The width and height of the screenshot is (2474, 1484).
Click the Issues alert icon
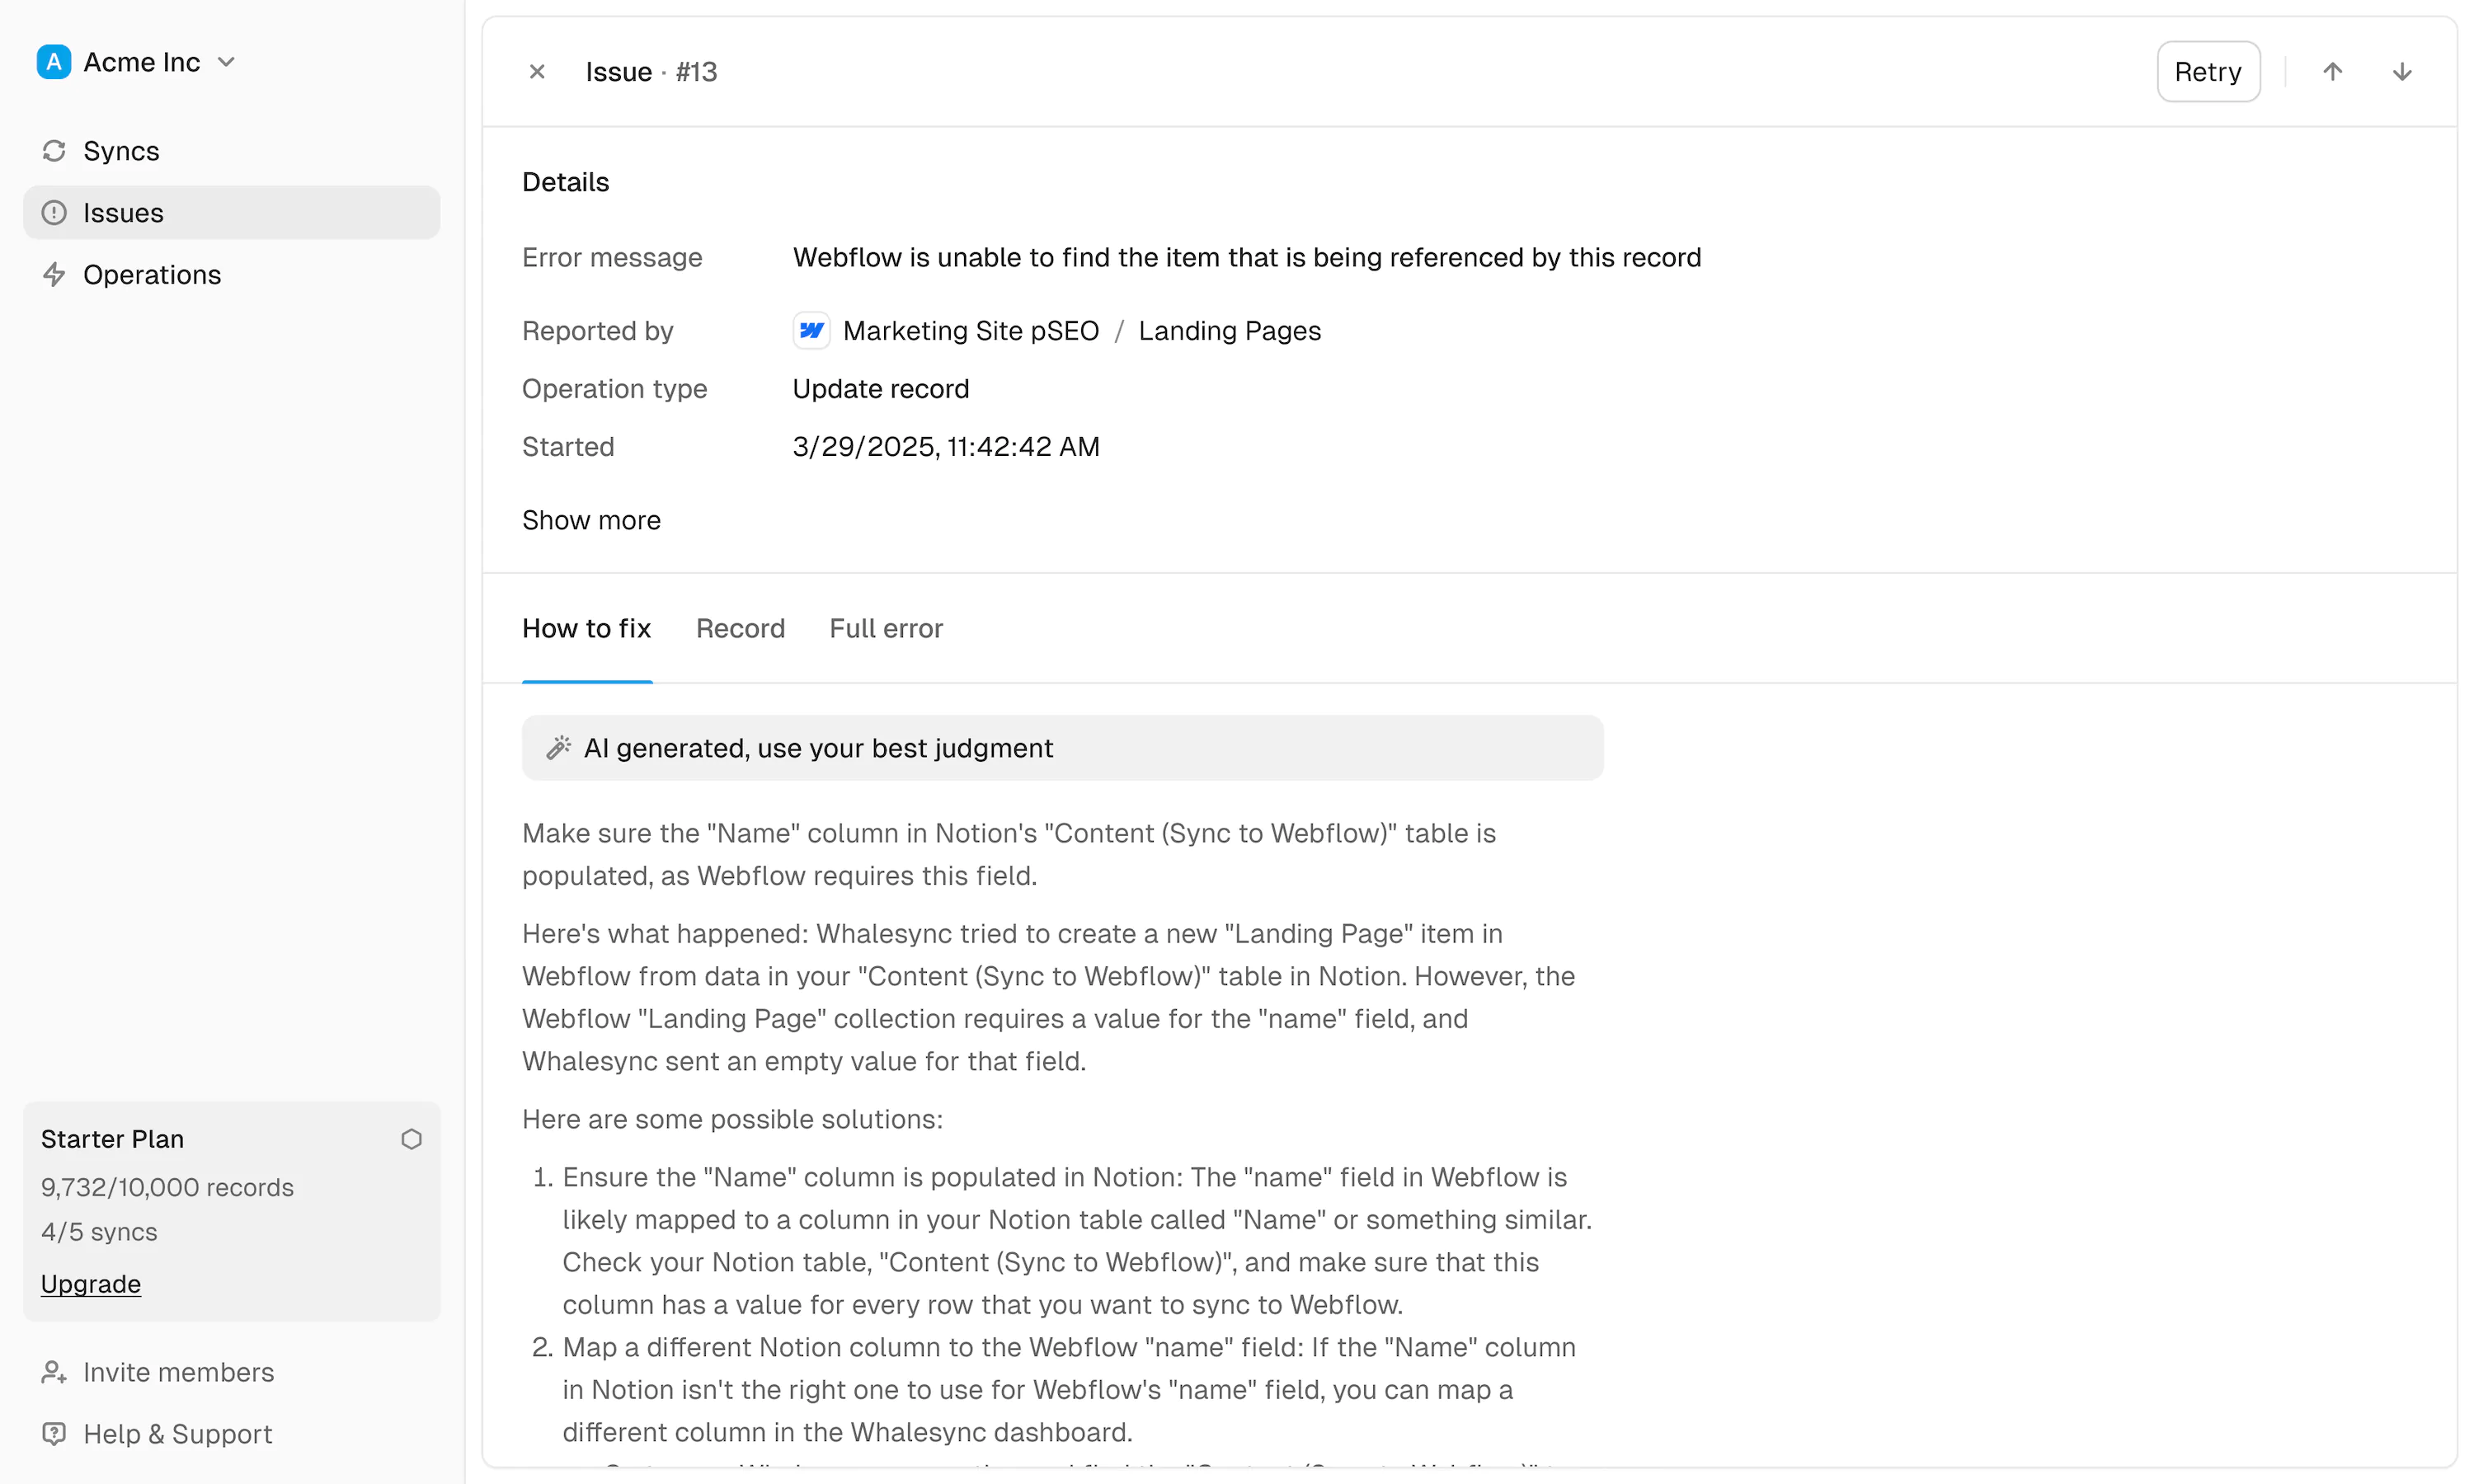pyautogui.click(x=54, y=213)
